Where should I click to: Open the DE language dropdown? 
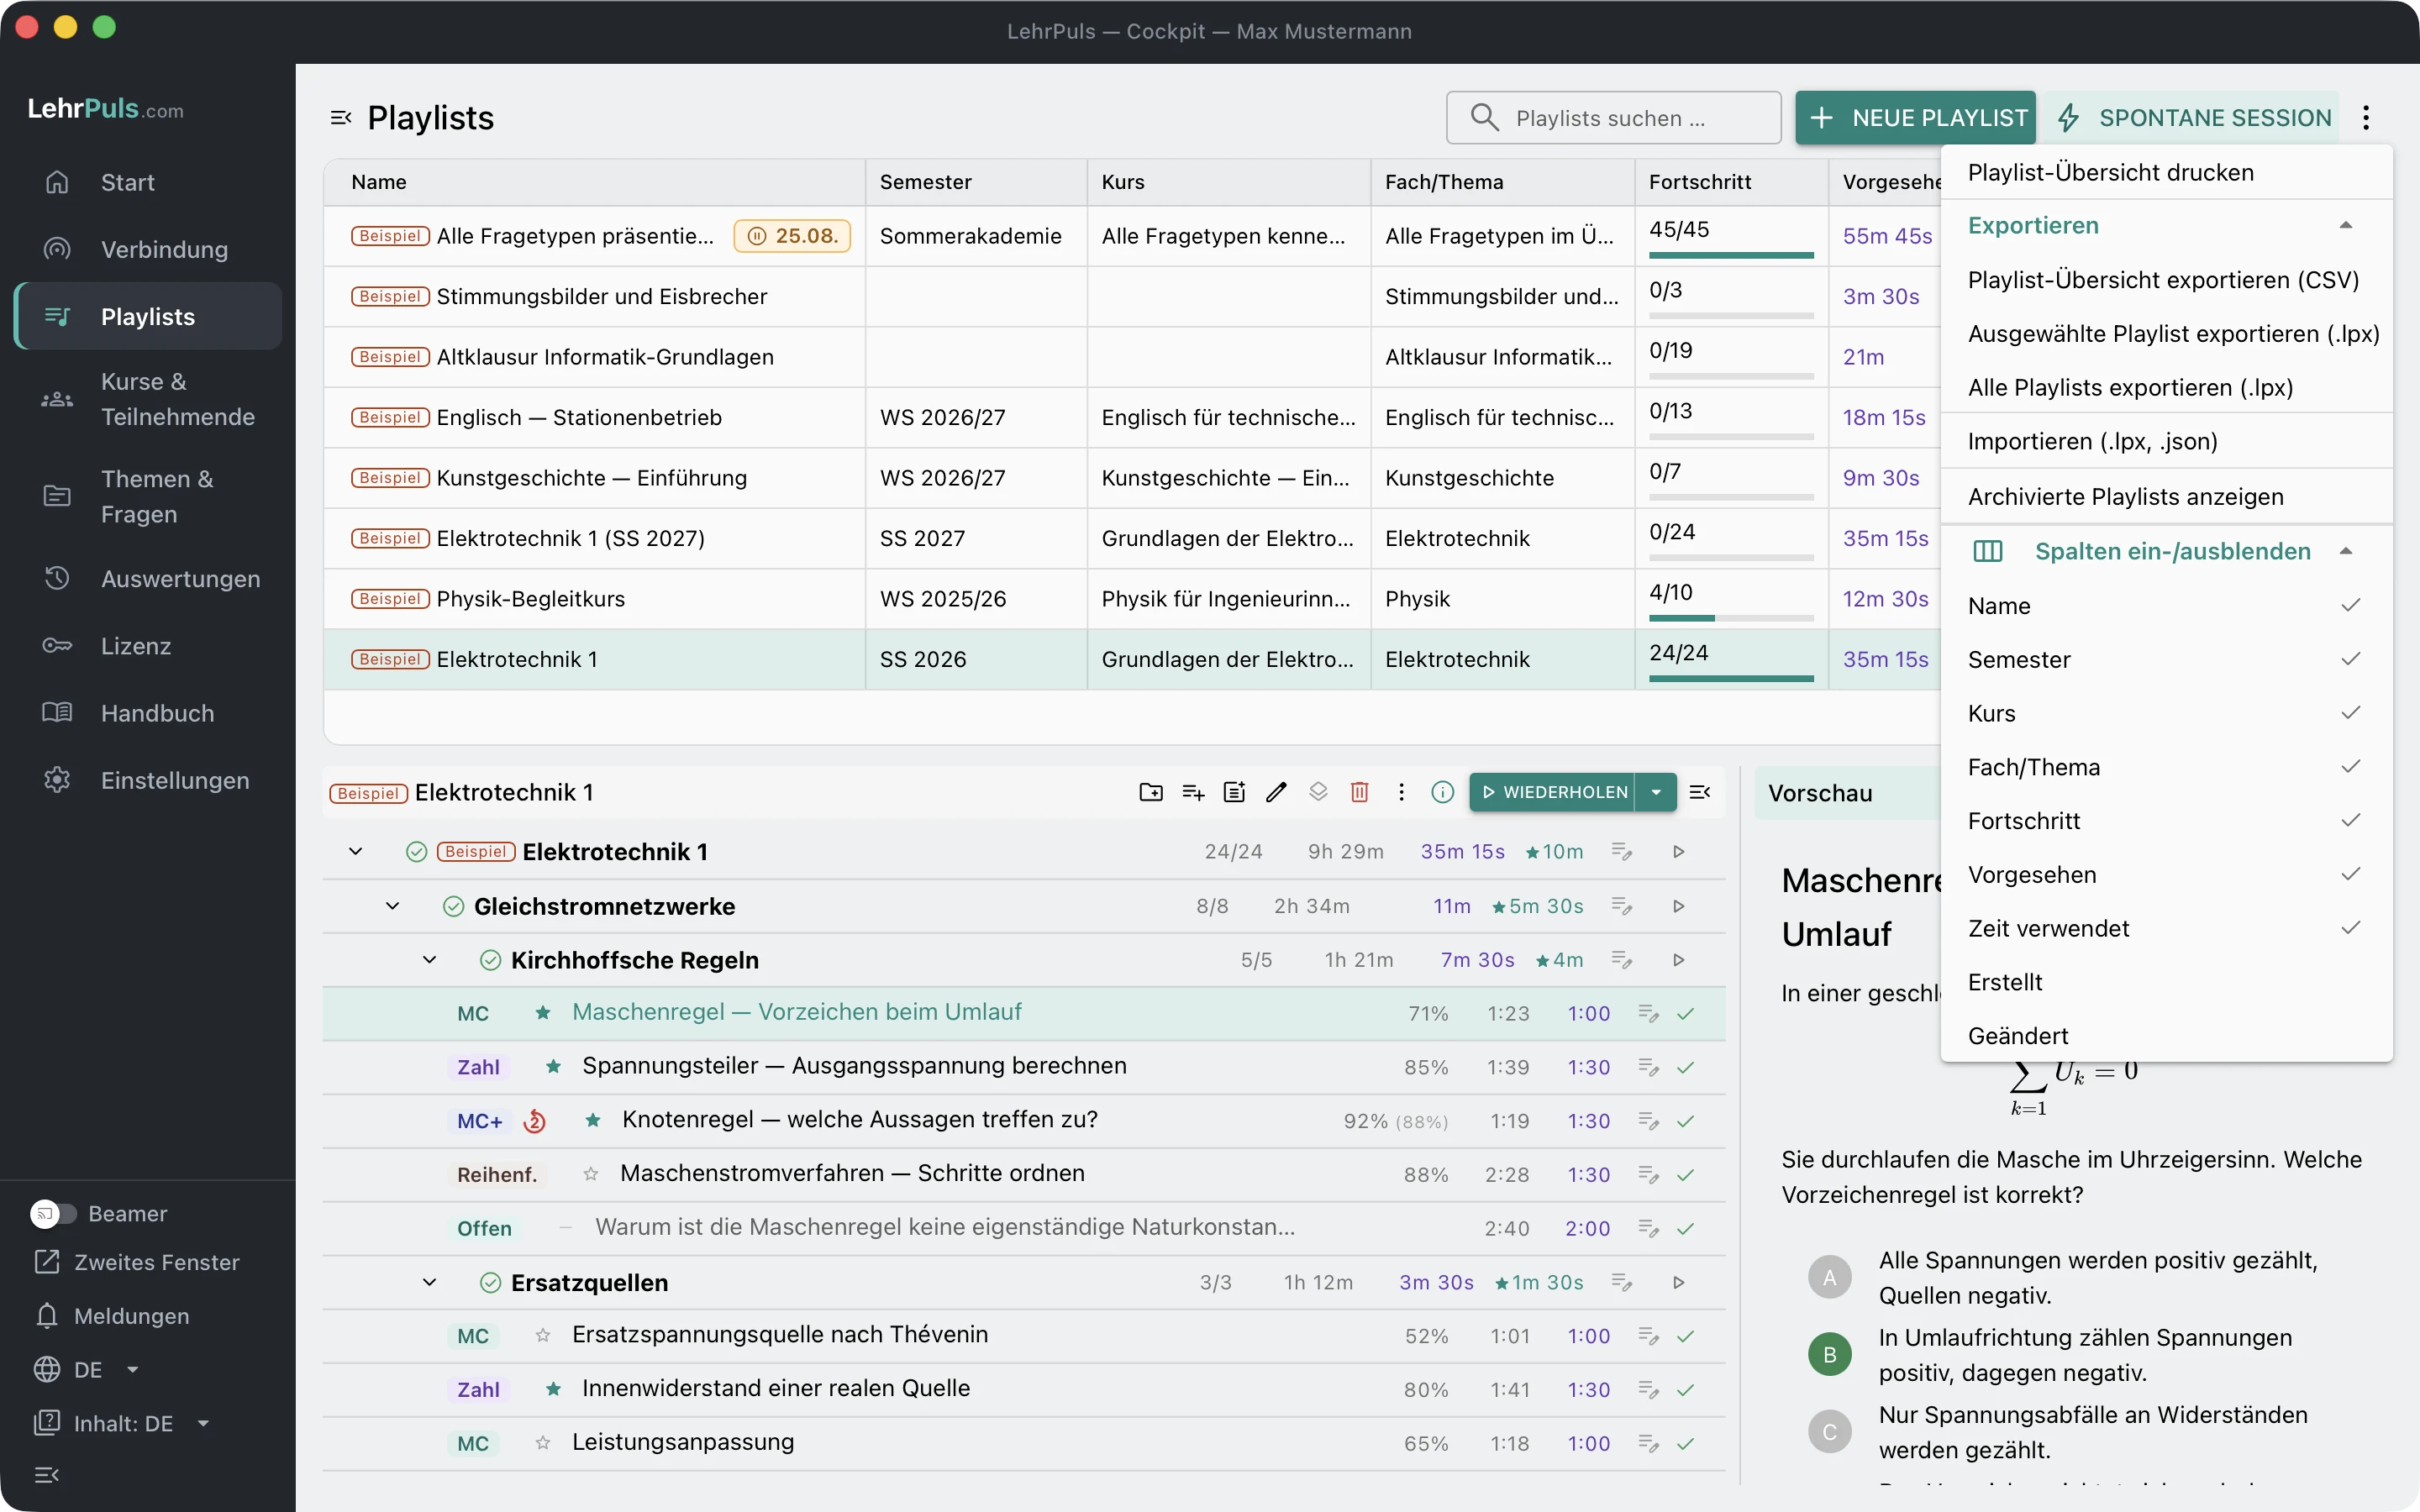[x=87, y=1370]
